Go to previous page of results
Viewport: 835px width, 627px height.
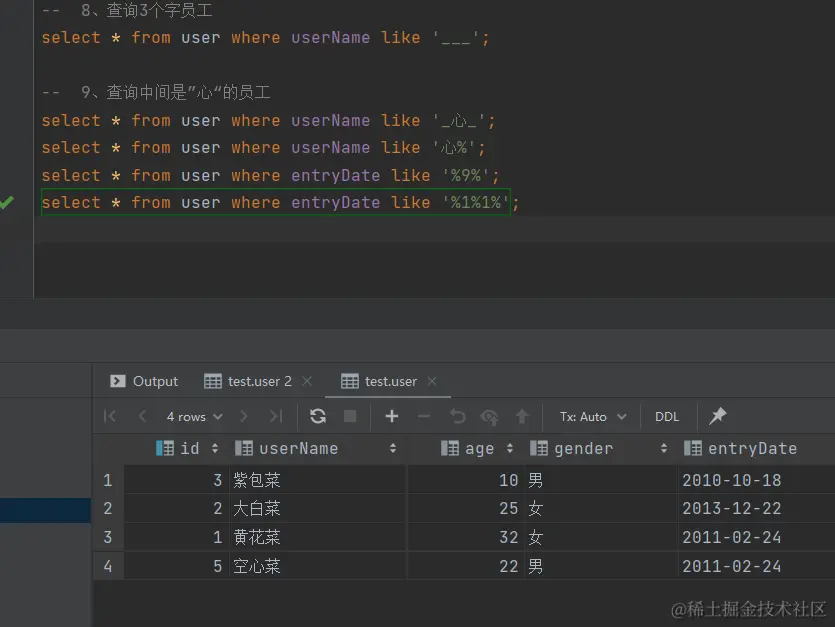142,416
